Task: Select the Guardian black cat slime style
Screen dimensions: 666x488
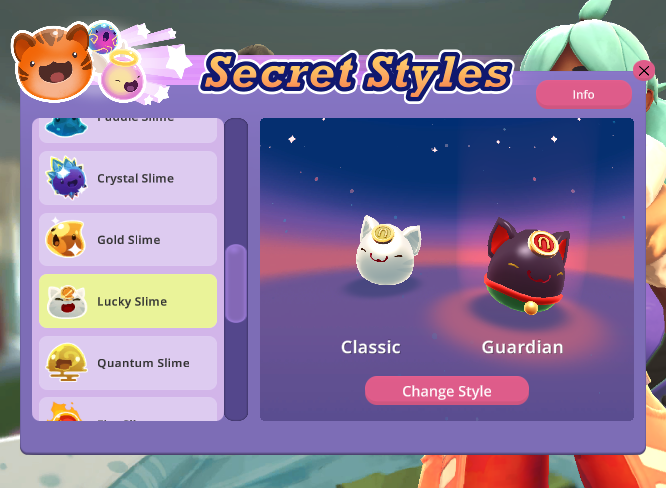Action: coord(527,265)
